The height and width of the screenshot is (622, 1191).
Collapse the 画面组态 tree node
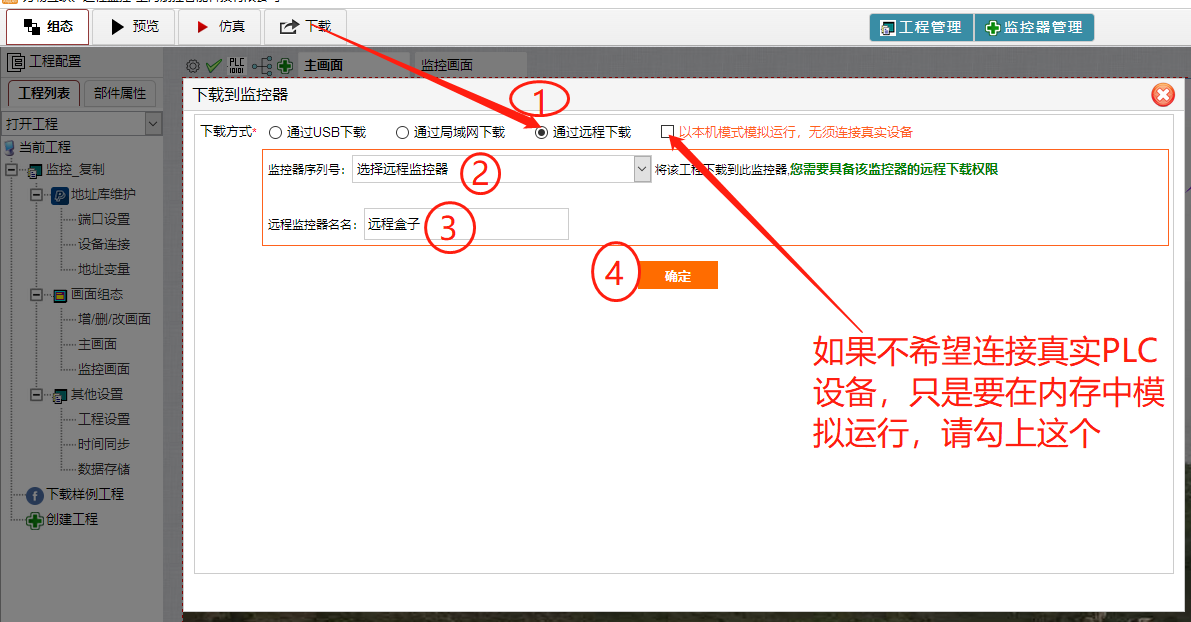pyautogui.click(x=35, y=295)
